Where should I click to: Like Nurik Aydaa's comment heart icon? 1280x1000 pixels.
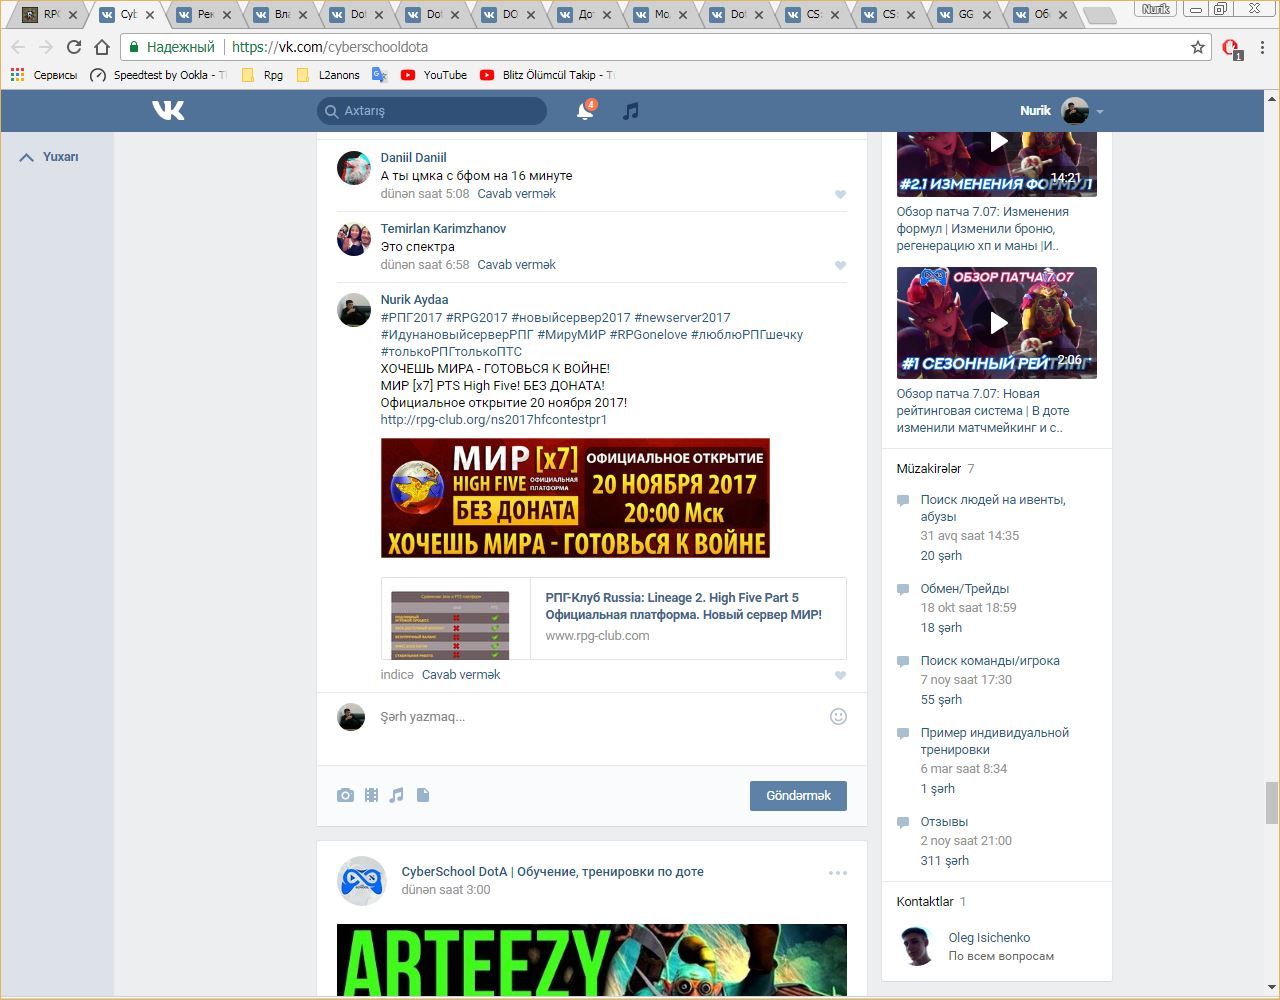[840, 675]
